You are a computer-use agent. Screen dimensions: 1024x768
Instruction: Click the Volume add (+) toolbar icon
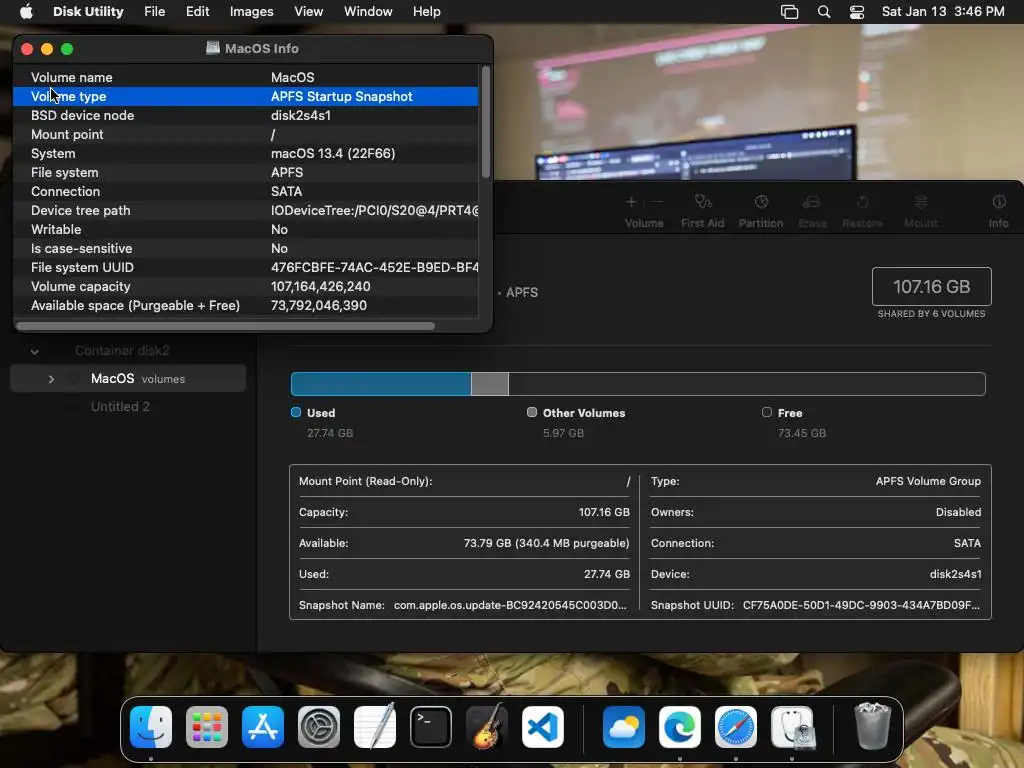pos(631,202)
